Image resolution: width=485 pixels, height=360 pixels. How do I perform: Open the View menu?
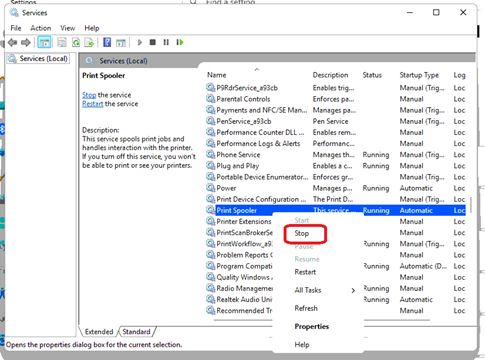pyautogui.click(x=68, y=28)
